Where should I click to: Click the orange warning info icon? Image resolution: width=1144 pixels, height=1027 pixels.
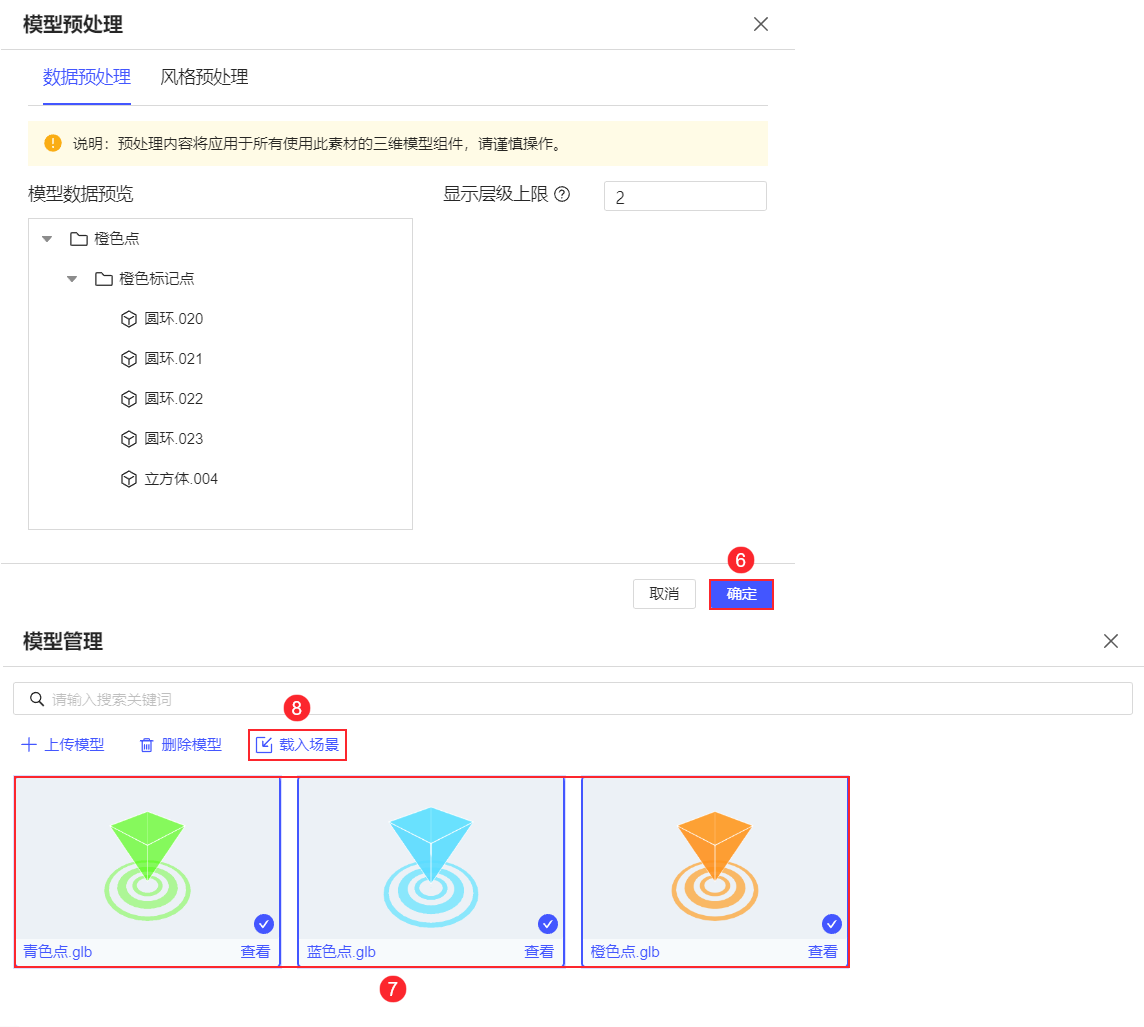click(x=53, y=143)
